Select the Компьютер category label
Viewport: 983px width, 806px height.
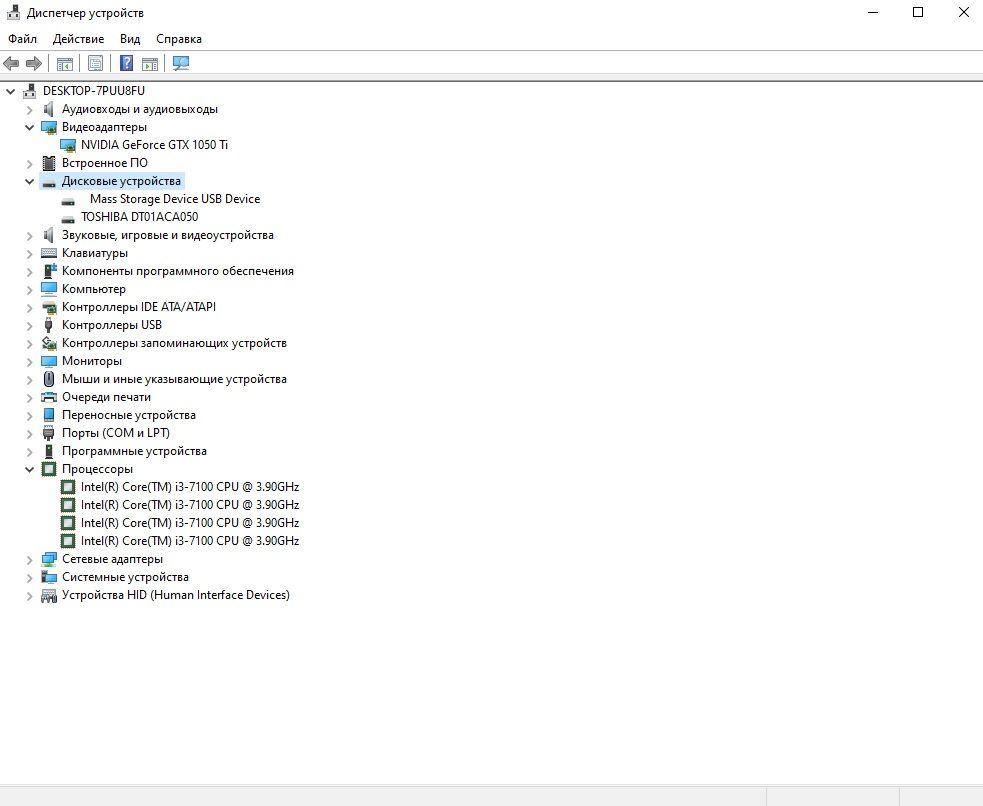point(93,289)
